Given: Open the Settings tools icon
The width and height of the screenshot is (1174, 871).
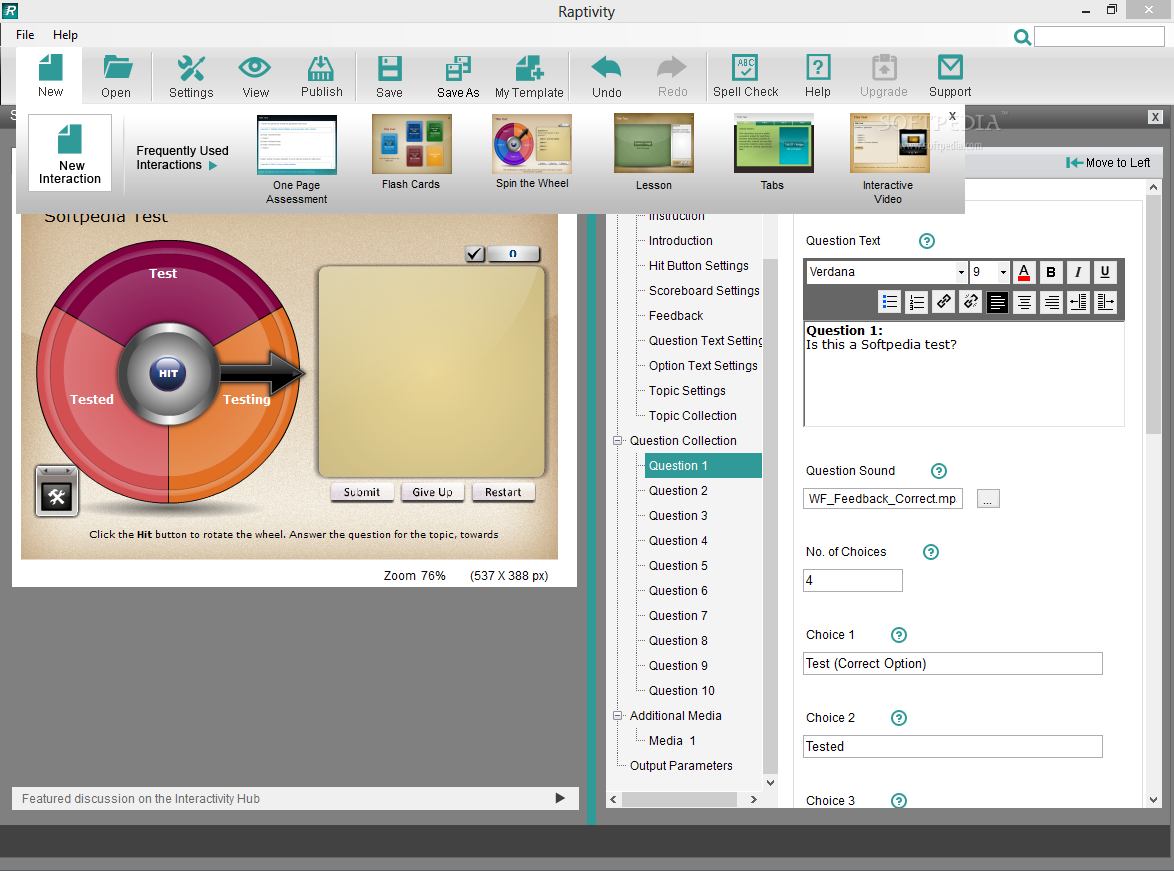Looking at the screenshot, I should [191, 76].
